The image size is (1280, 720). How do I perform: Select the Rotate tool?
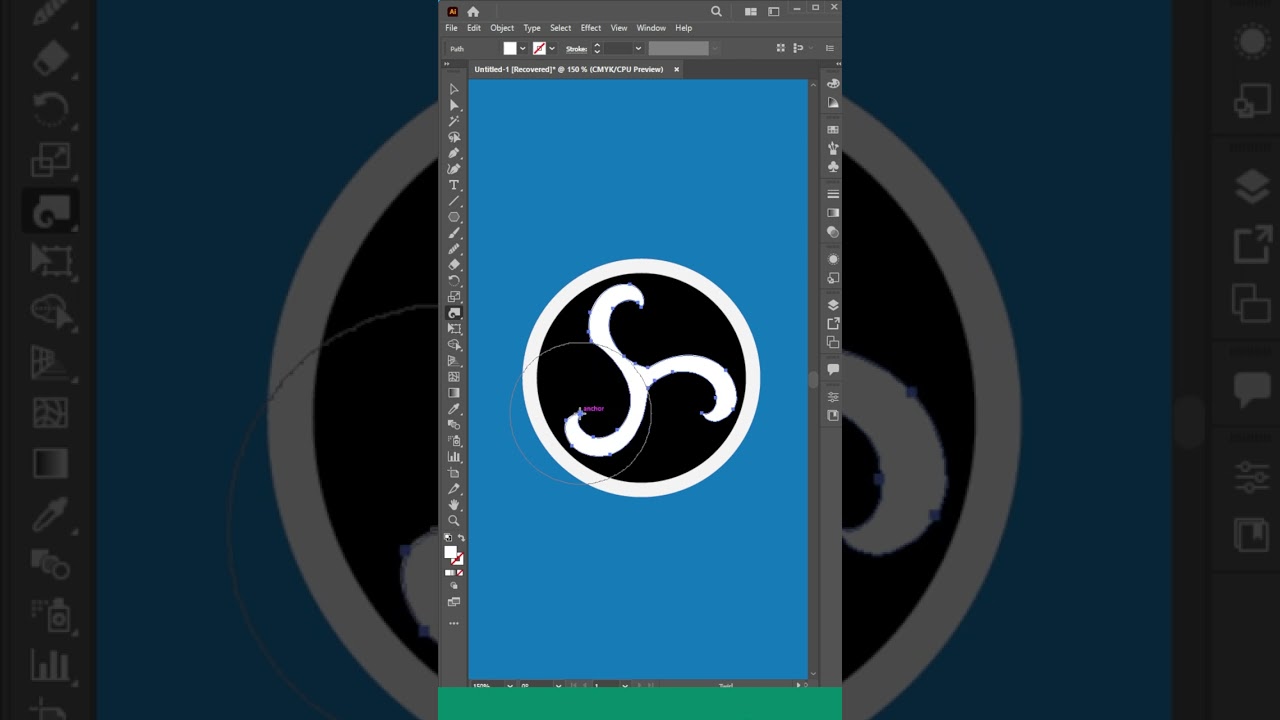point(454,281)
